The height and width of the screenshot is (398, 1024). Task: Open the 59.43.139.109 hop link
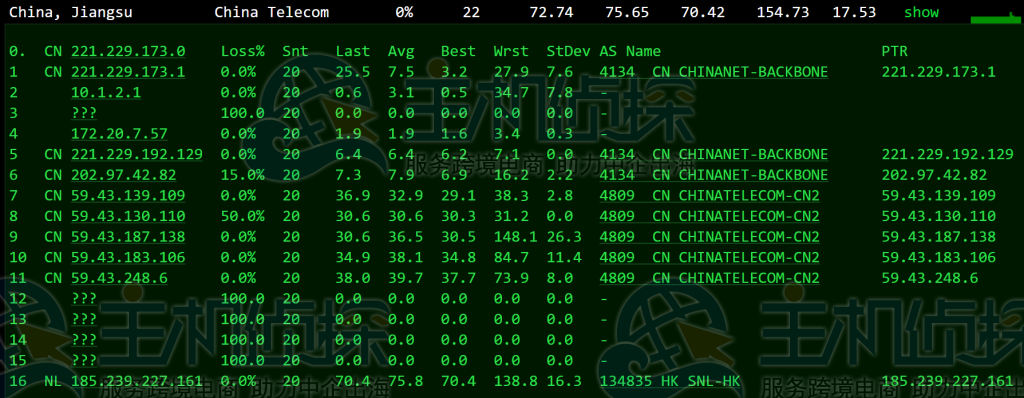[128, 196]
